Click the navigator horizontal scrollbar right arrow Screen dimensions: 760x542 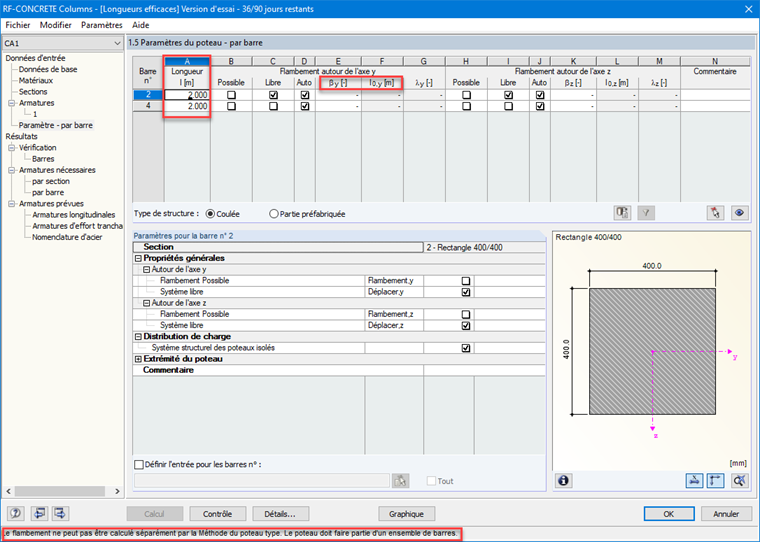tap(117, 491)
